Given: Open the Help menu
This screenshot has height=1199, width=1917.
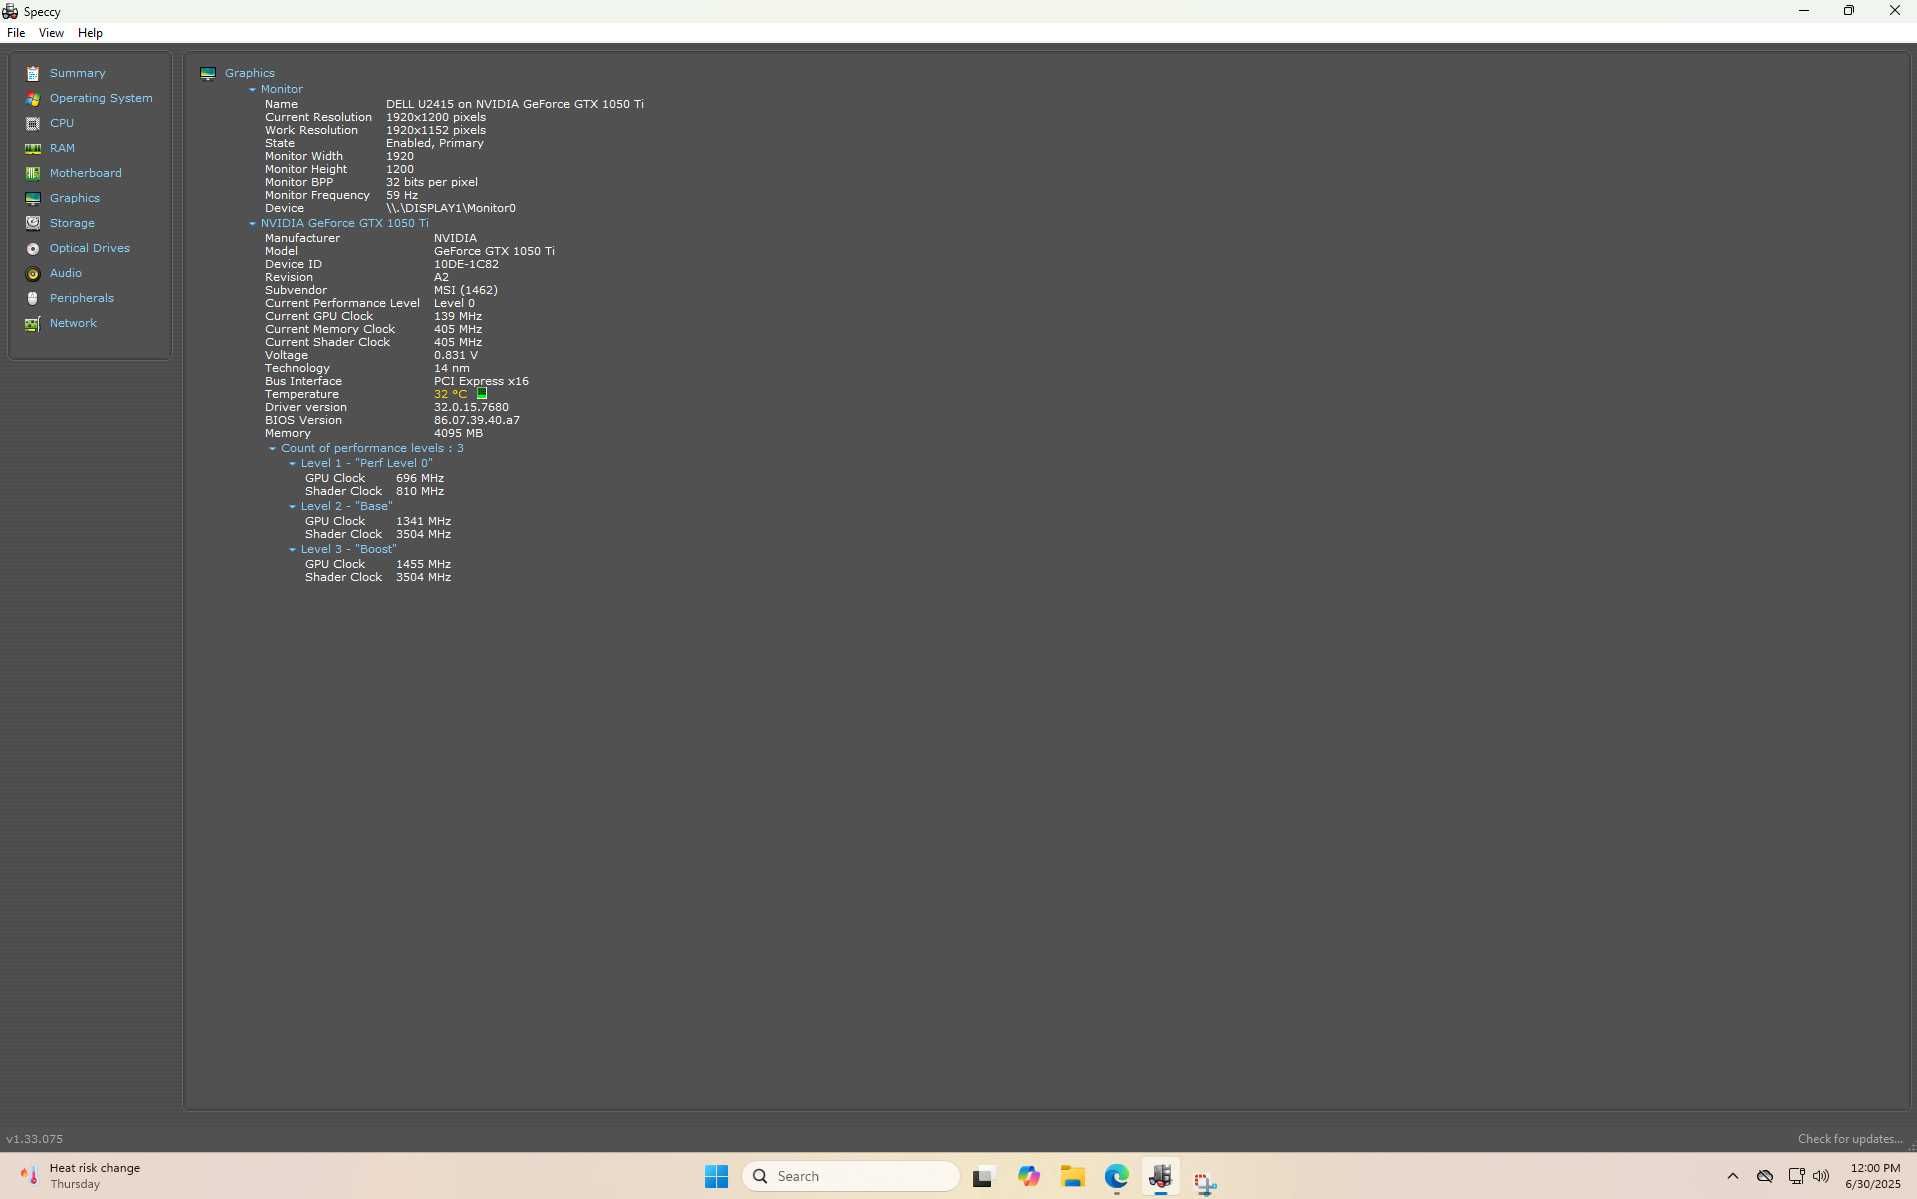Looking at the screenshot, I should (x=90, y=33).
